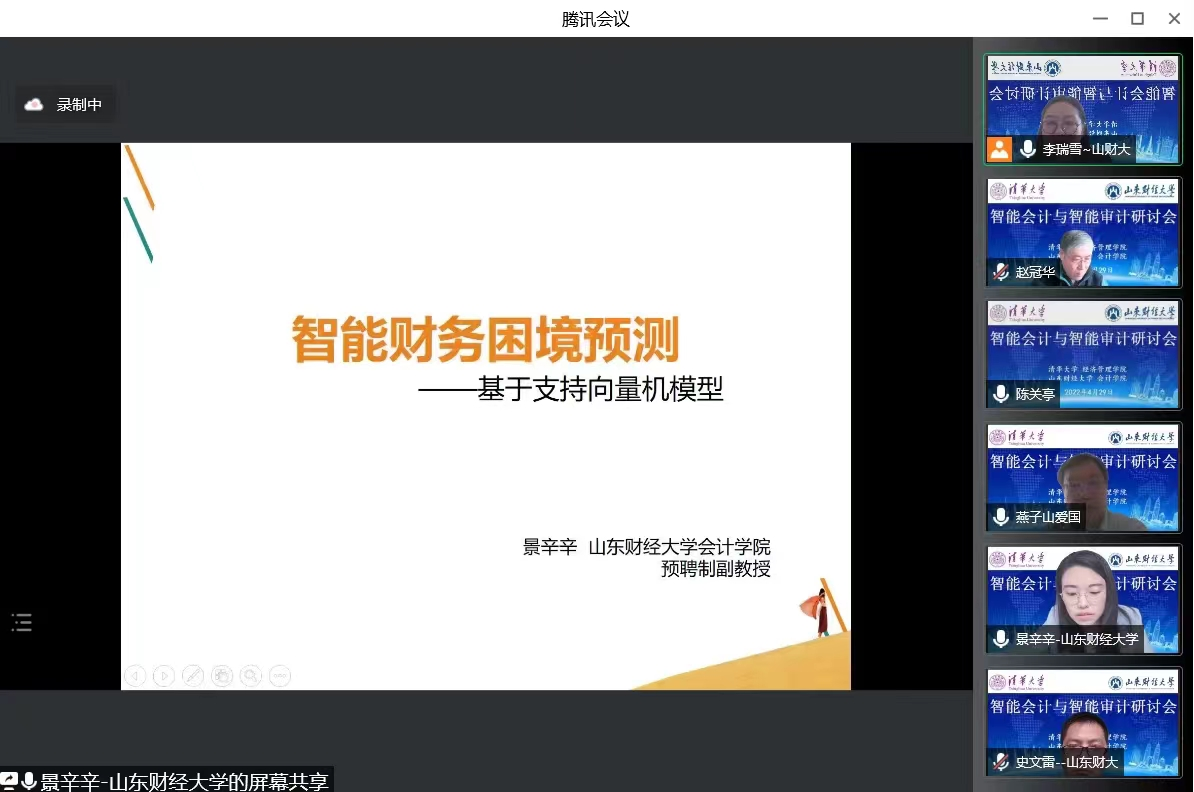1194x792 pixels.
Task: Open the more options ellipsis on slide
Action: [280, 677]
